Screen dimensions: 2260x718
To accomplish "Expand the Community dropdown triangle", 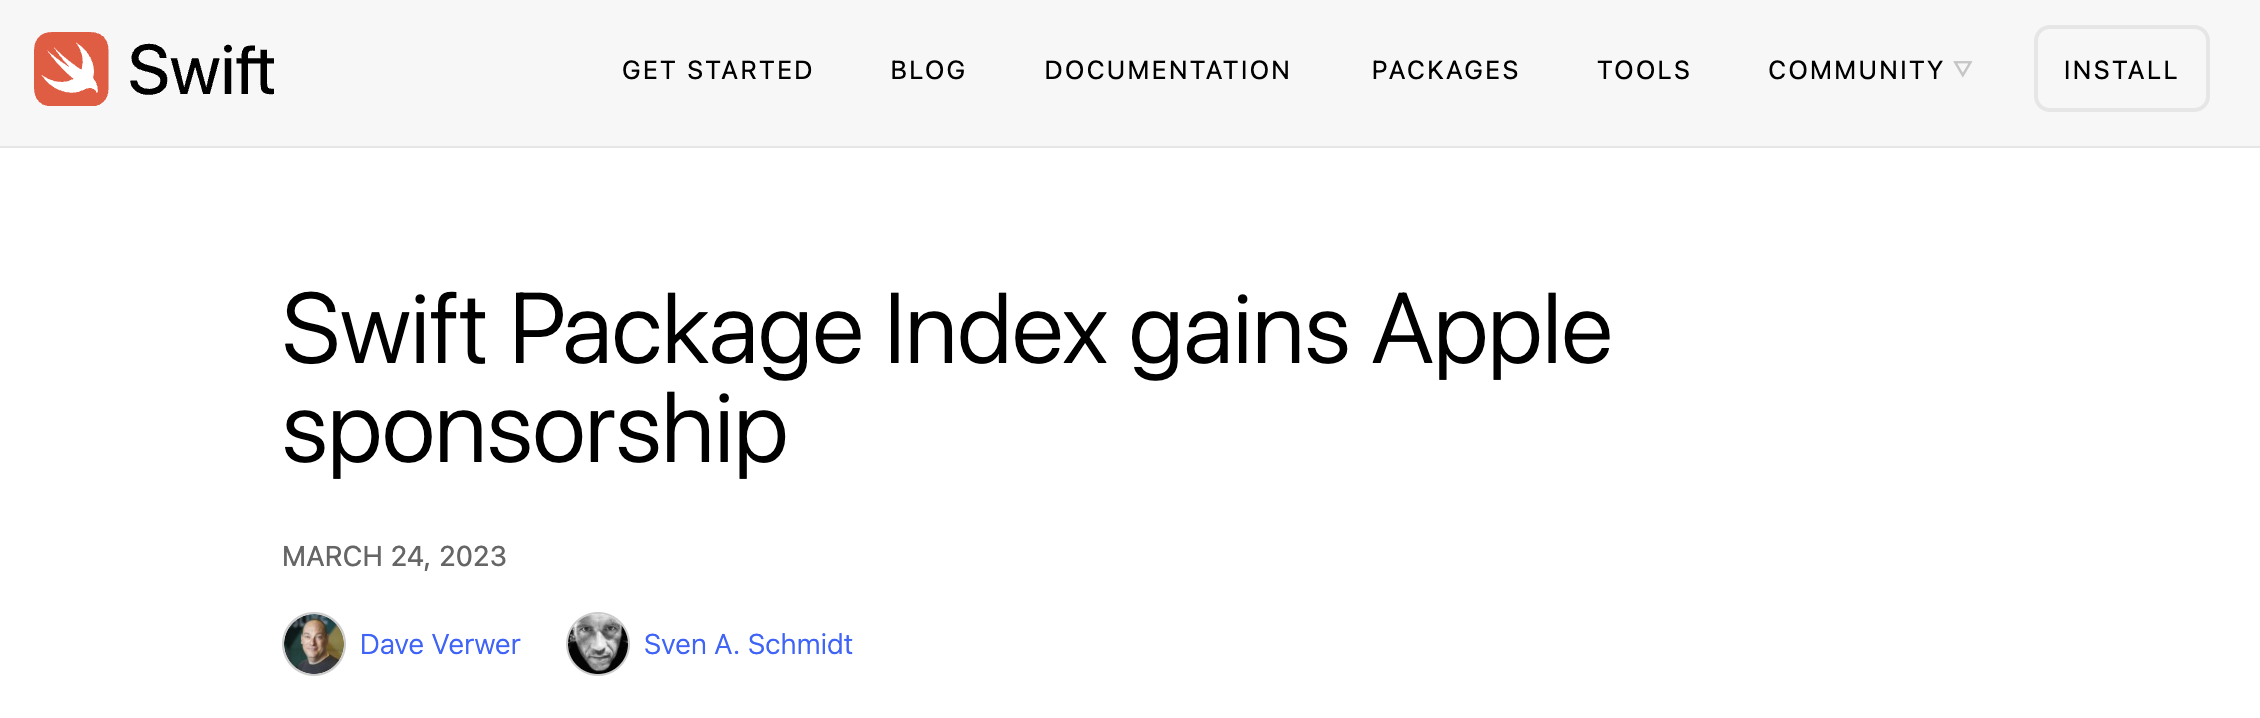I will 1963,69.
